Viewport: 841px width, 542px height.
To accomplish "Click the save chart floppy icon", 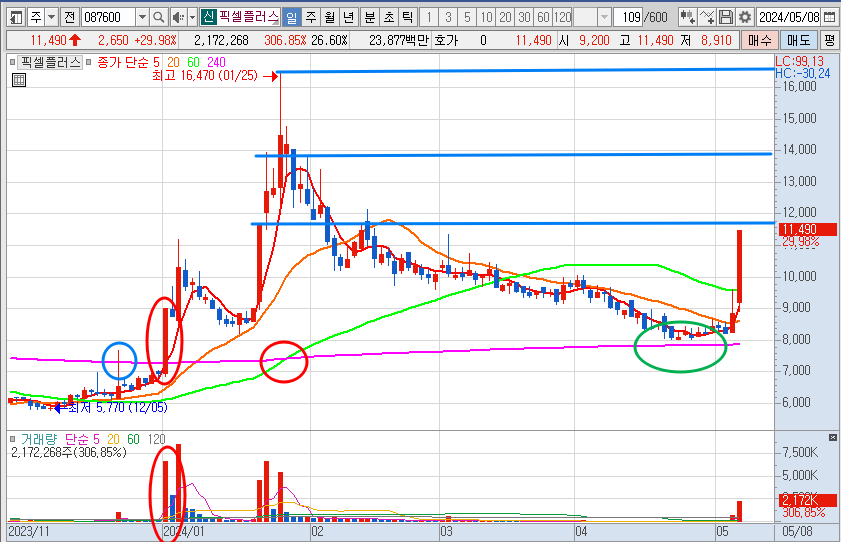I will (726, 18).
